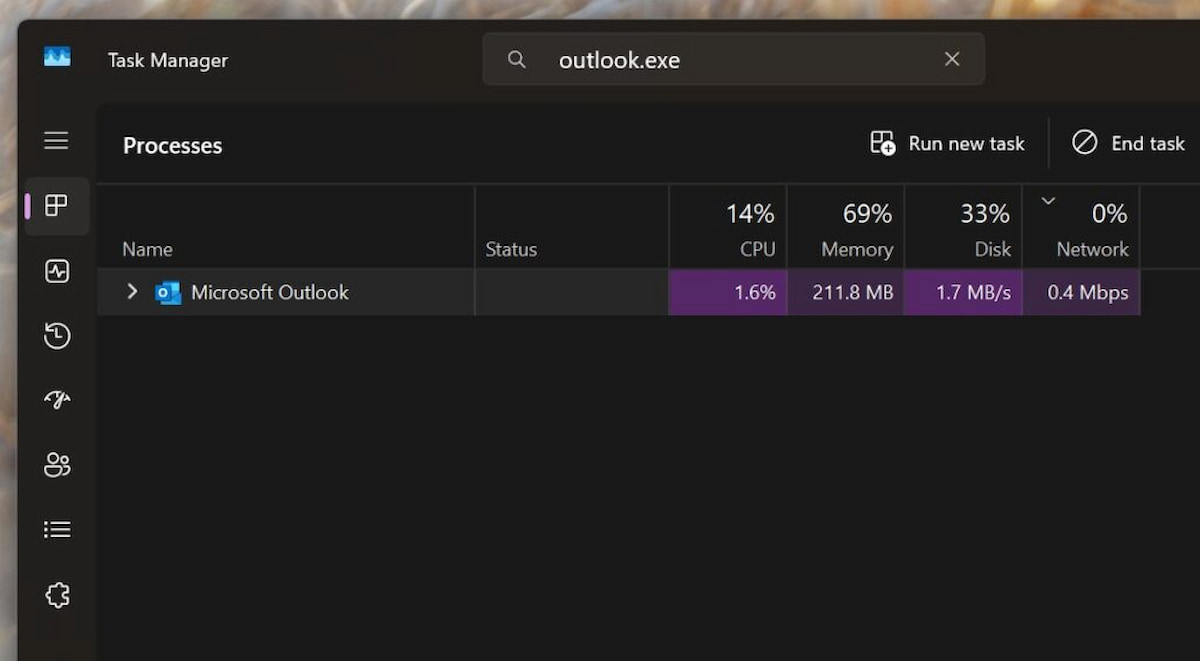Screen dimensions: 1200x661
Task: Open the Performance monitor view
Action: coord(57,271)
